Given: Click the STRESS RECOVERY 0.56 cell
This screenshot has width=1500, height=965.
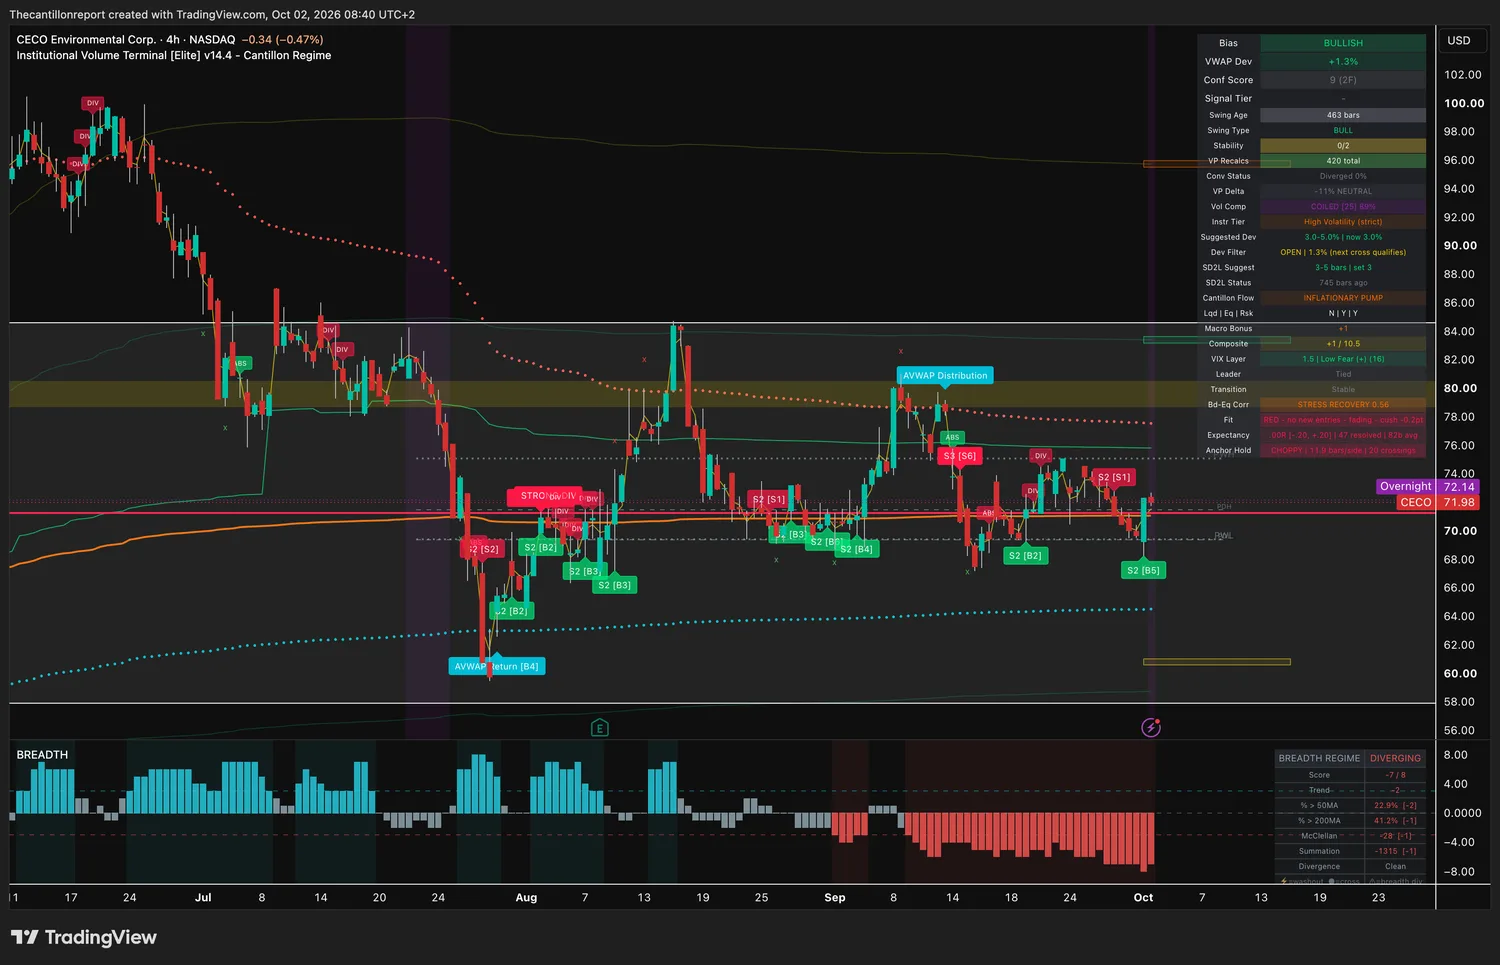Looking at the screenshot, I should (1343, 405).
